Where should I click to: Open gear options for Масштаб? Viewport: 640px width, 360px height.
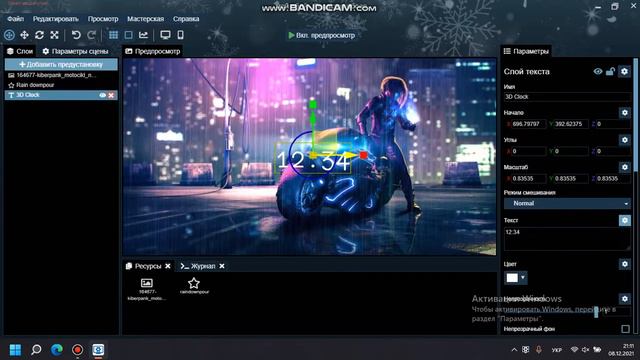click(x=624, y=167)
